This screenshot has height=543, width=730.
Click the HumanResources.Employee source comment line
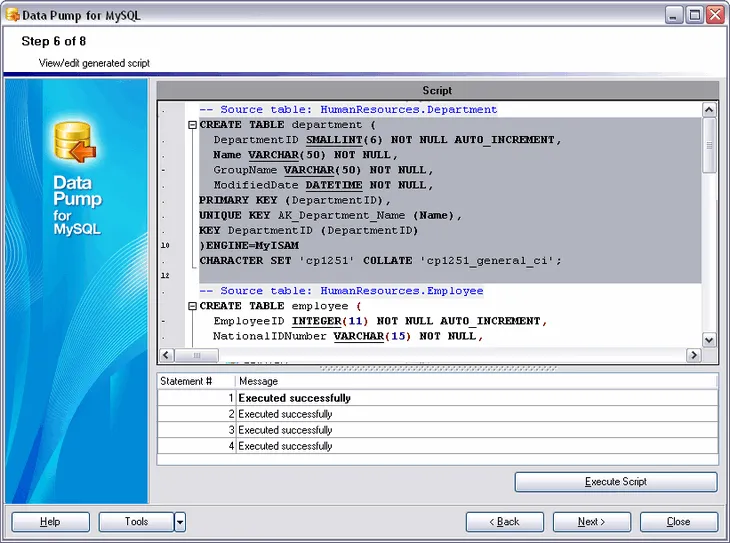(341, 291)
